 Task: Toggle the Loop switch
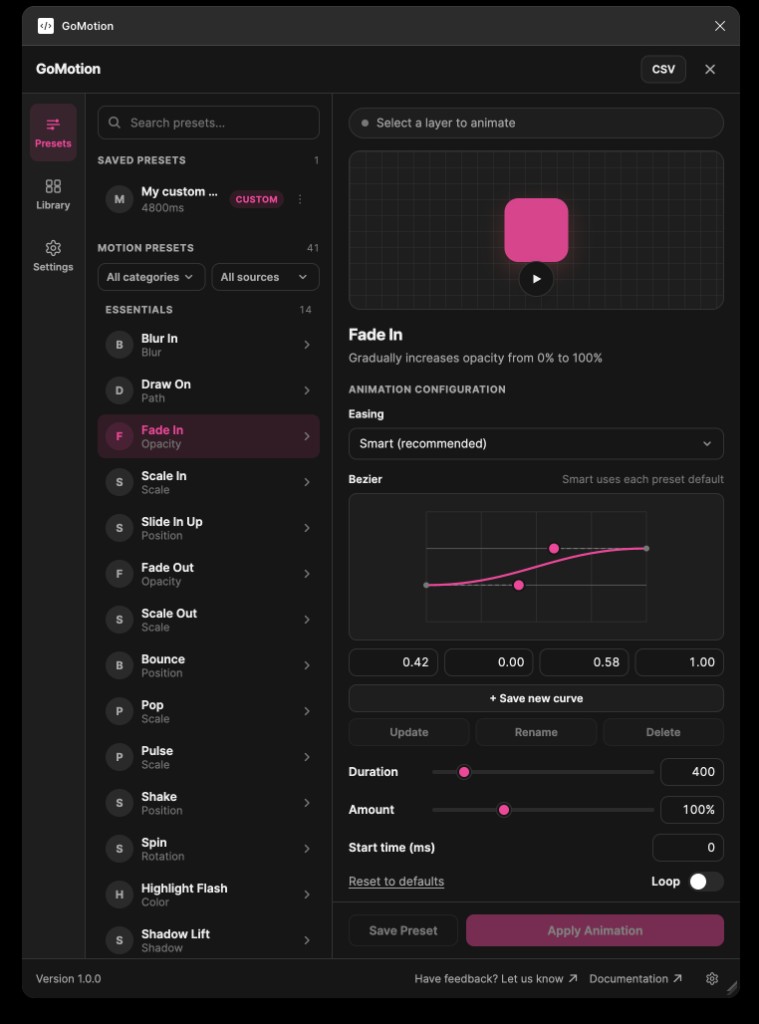(705, 882)
